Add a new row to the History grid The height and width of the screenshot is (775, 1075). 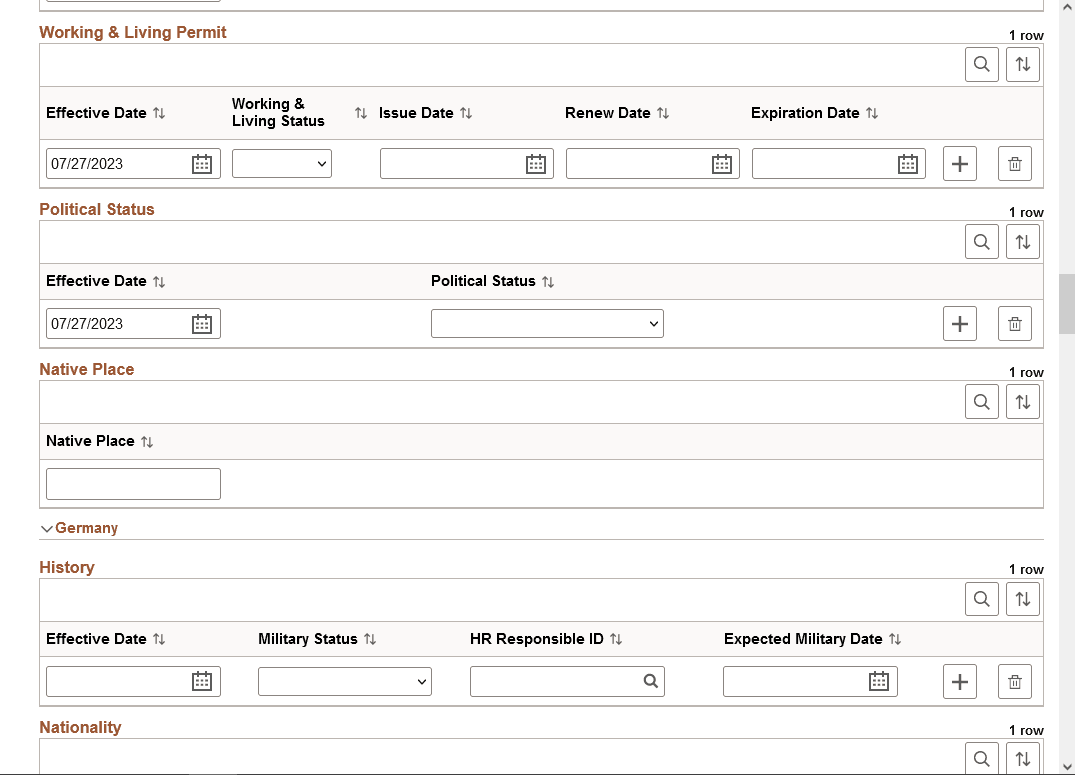click(959, 681)
